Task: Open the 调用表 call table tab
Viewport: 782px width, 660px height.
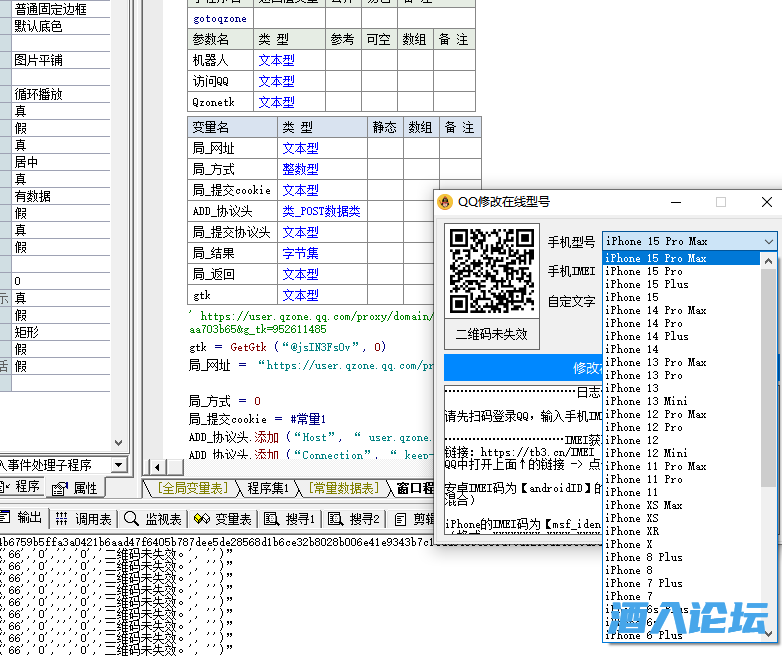Action: [x=83, y=519]
